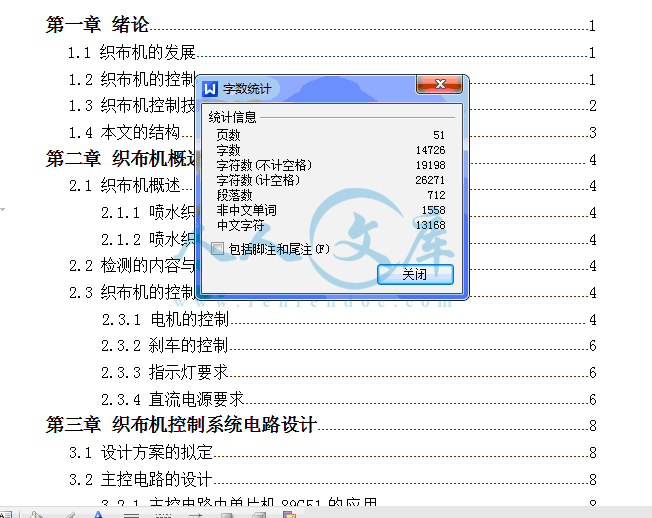Click the 关闭 button
This screenshot has height=518, width=652.
tap(415, 274)
